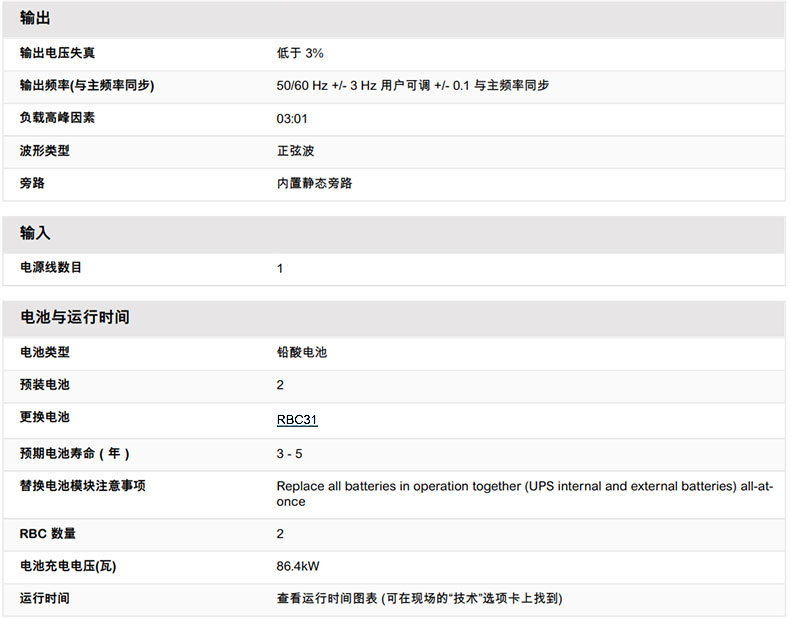This screenshot has width=790, height=619.
Task: Select the 3 - 5 battery life value
Action: (x=289, y=454)
